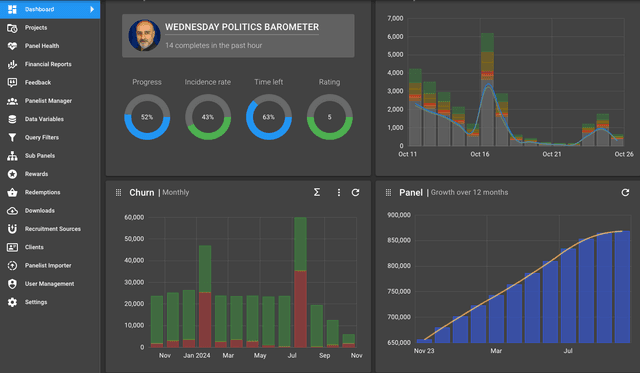Grab the Panel widget drag handle
This screenshot has width=640, height=373.
[x=388, y=192]
